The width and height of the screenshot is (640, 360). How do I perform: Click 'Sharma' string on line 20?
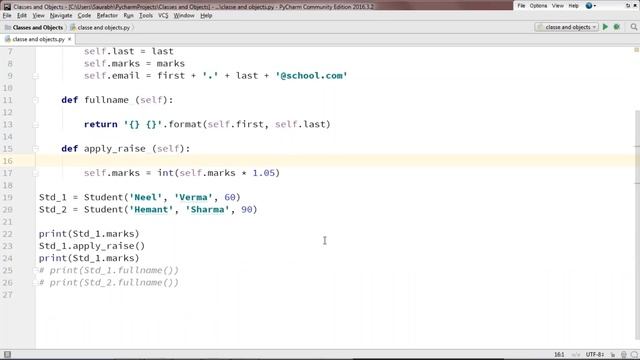[x=207, y=209]
